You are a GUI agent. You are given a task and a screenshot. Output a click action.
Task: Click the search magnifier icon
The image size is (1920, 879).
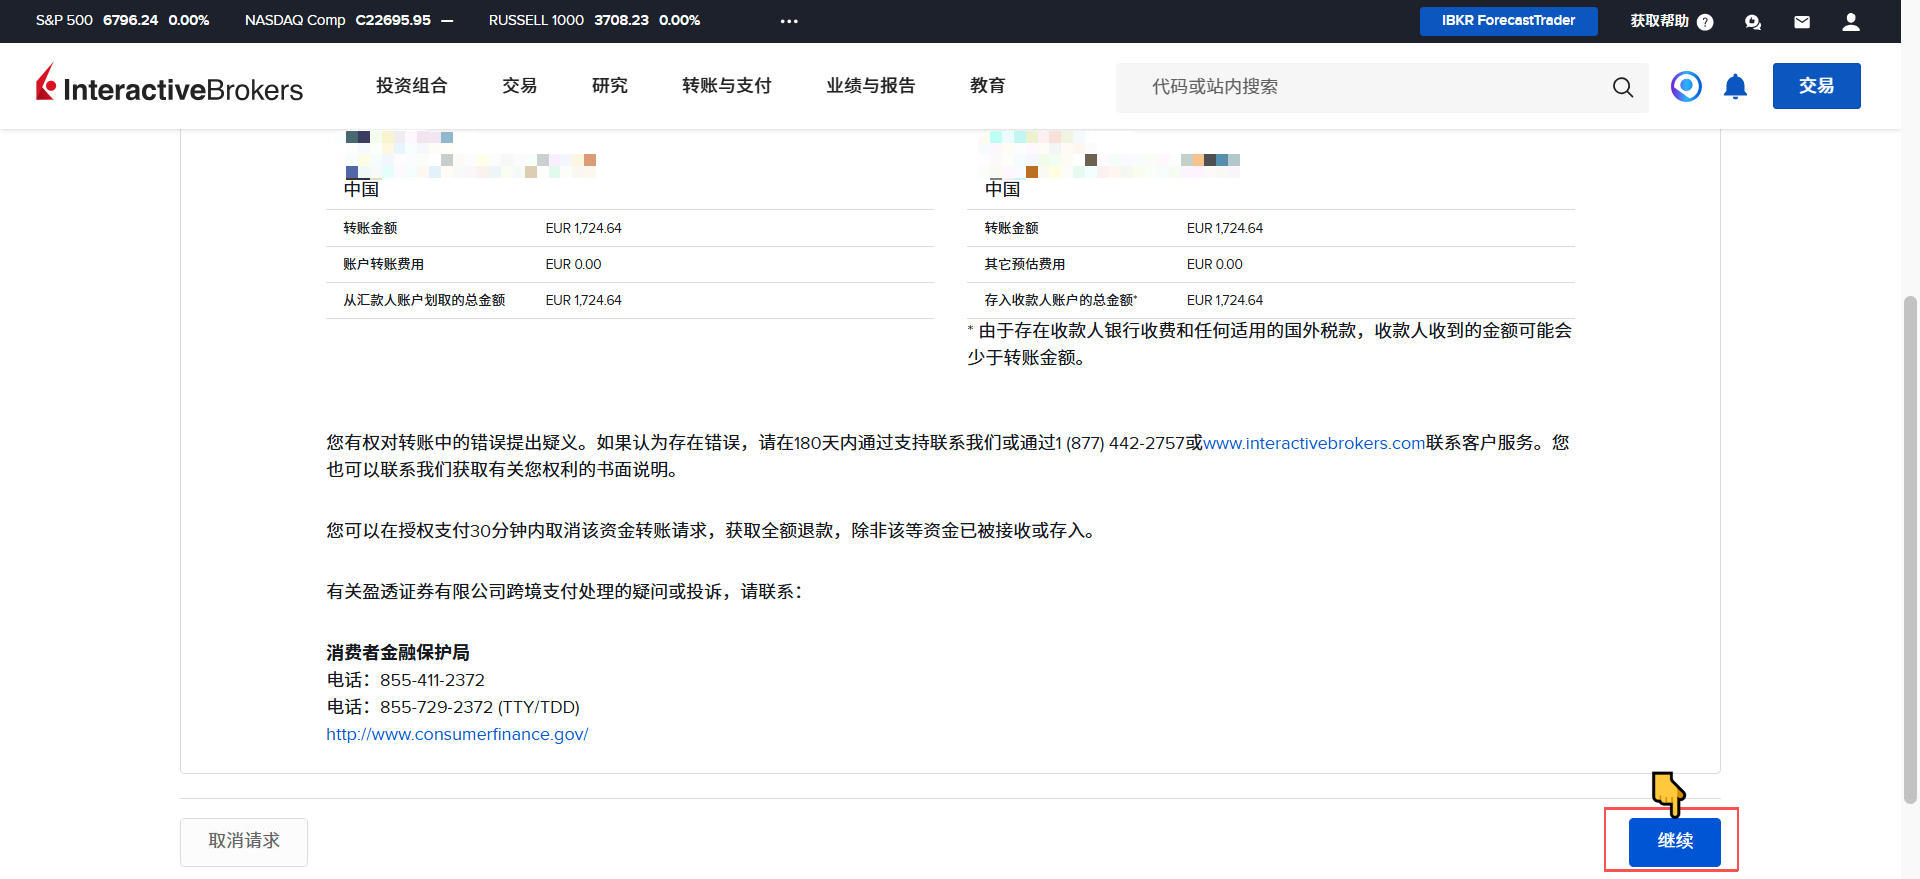[1622, 87]
